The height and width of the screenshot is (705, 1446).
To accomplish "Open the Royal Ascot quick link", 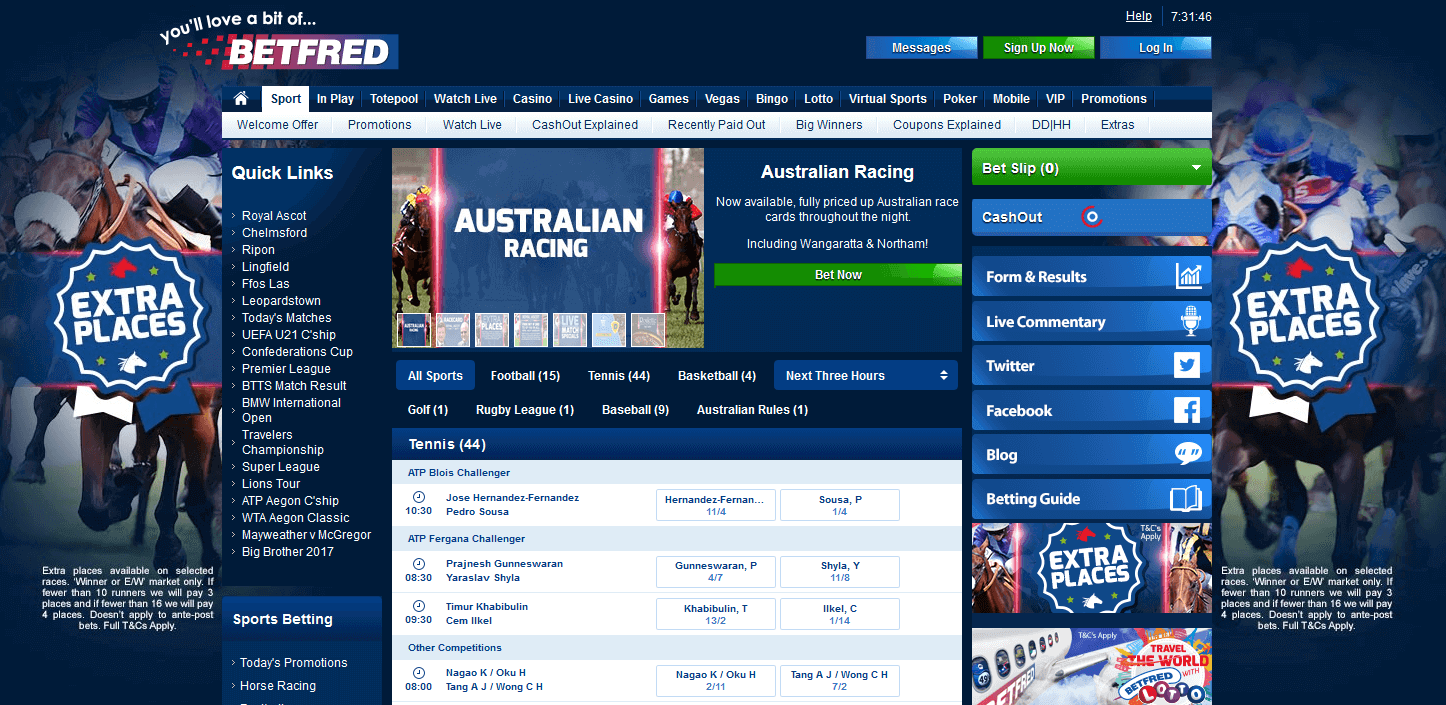I will 274,216.
